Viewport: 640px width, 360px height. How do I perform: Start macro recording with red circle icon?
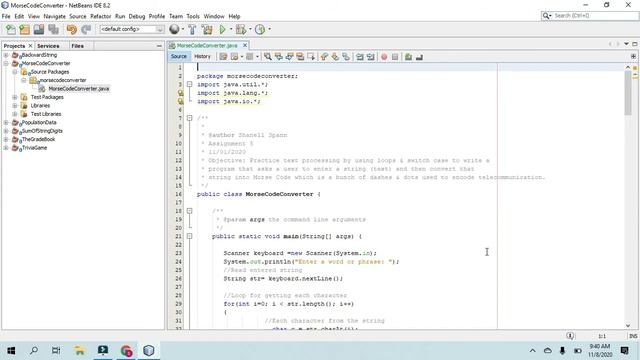(384, 57)
